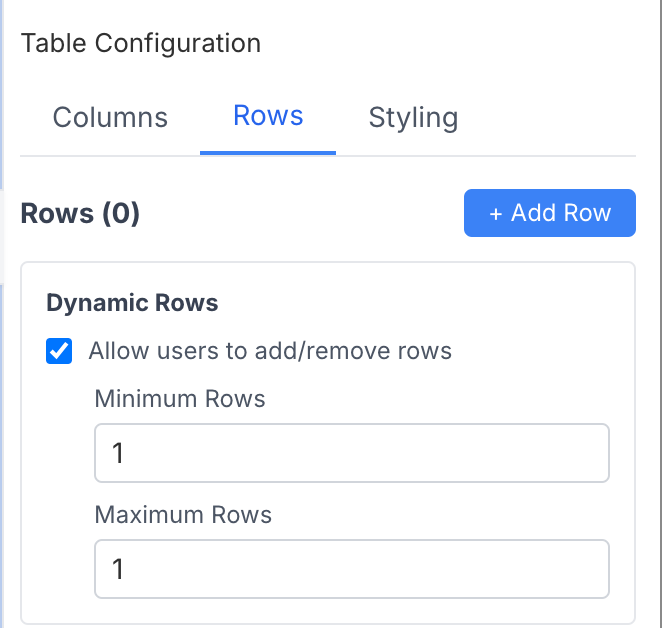Click the value 1 in Minimum Rows

pyautogui.click(x=118, y=454)
